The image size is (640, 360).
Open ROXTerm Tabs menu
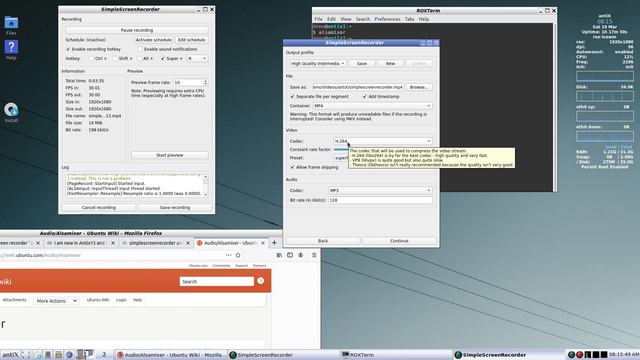pyautogui.click(x=409, y=19)
